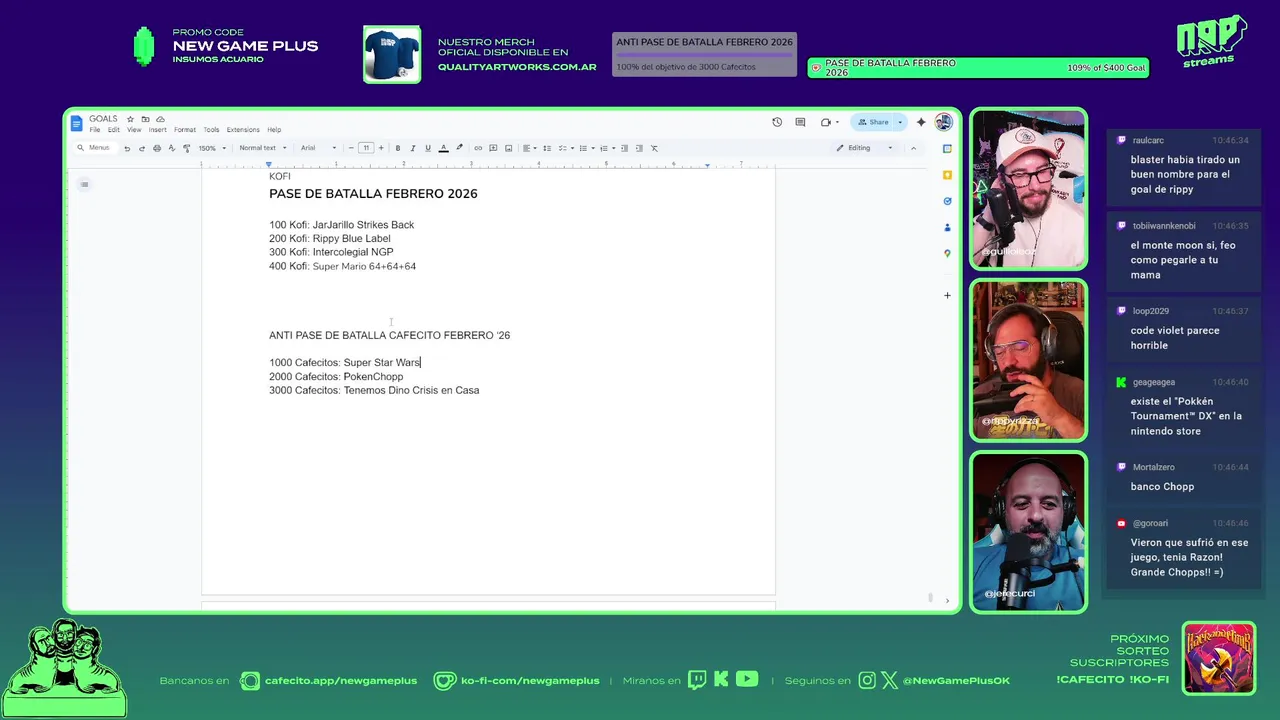Open the Arial font dropdown
The width and height of the screenshot is (1280, 720).
[x=318, y=148]
